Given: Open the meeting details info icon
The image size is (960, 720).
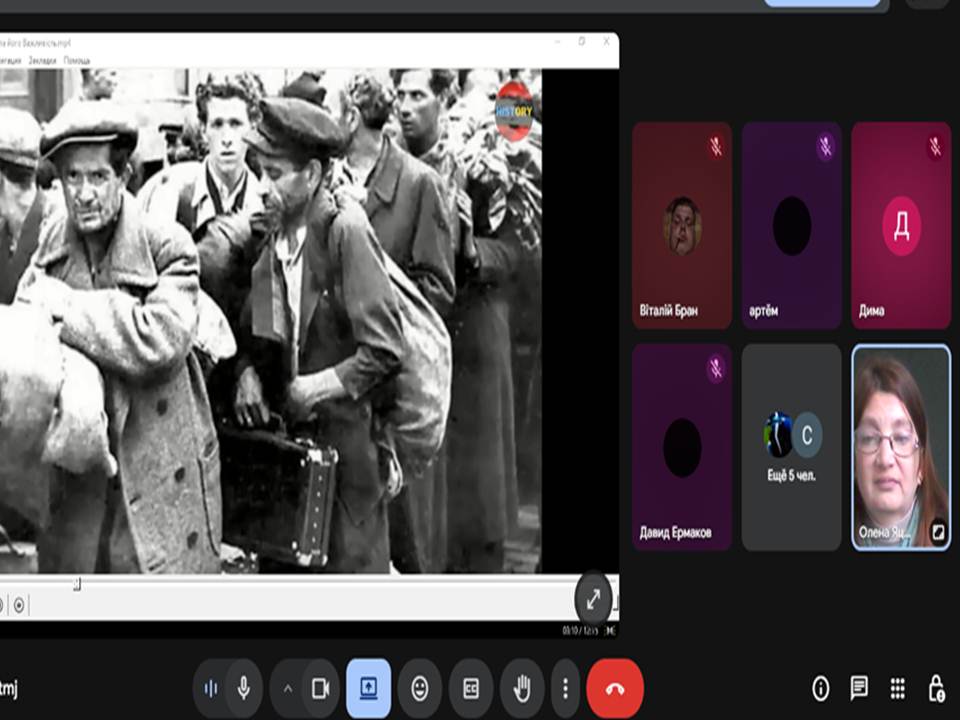Looking at the screenshot, I should coord(821,688).
